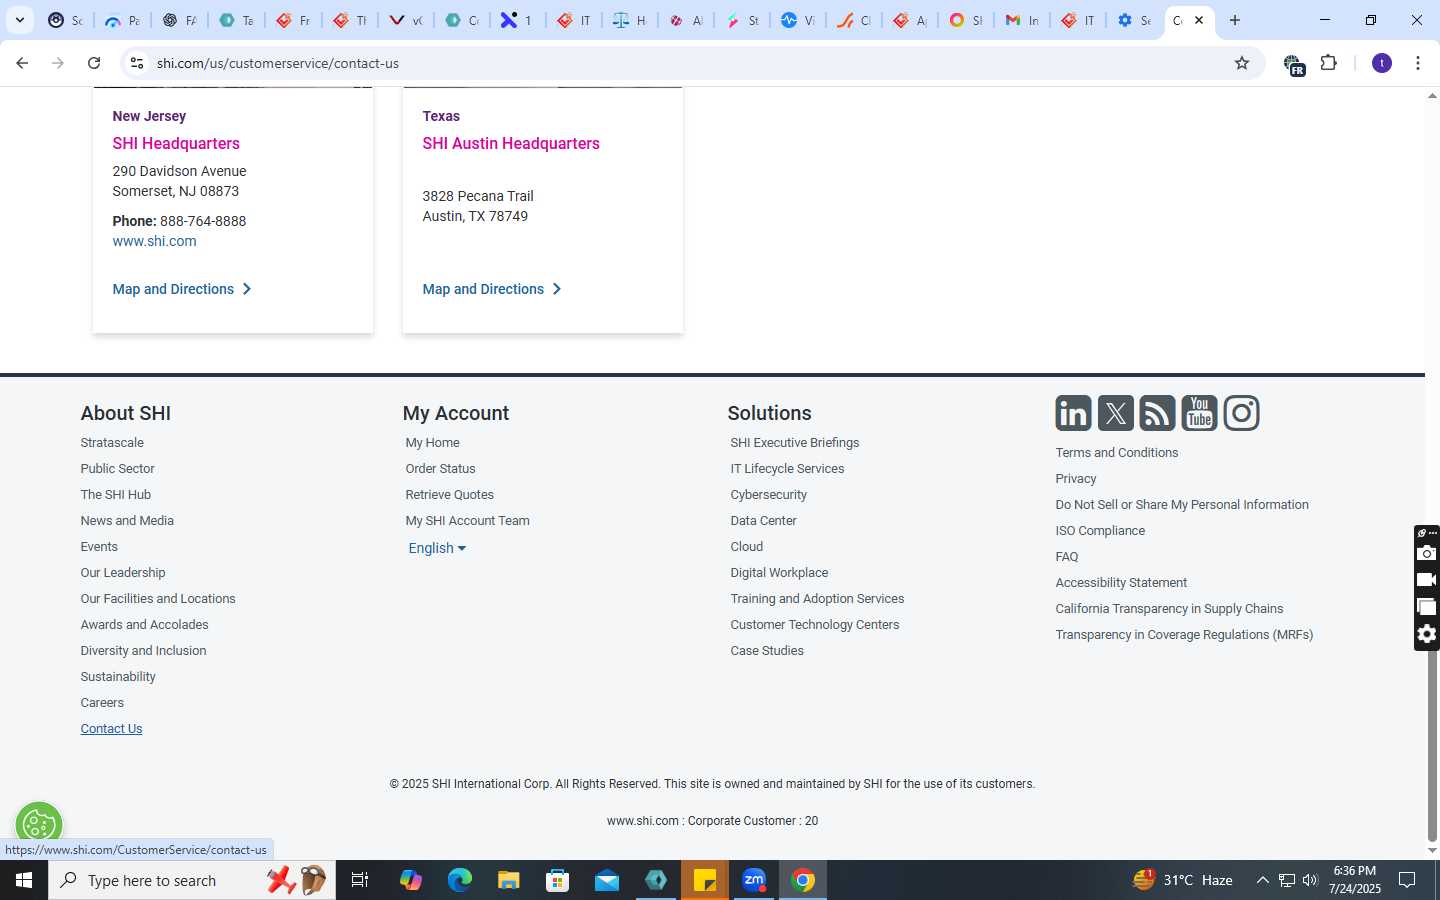
Task: Click scrollbar up arrow
Action: pos(1432,96)
